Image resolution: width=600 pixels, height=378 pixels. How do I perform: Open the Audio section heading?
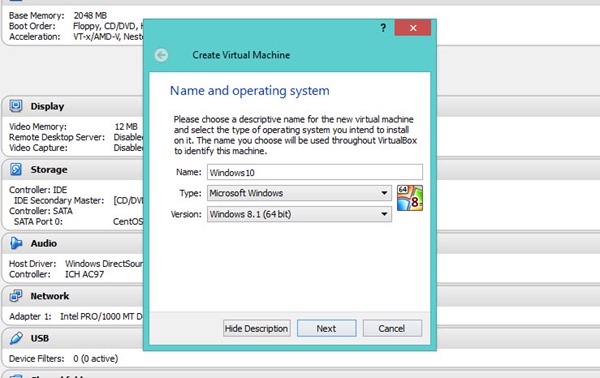click(x=44, y=243)
